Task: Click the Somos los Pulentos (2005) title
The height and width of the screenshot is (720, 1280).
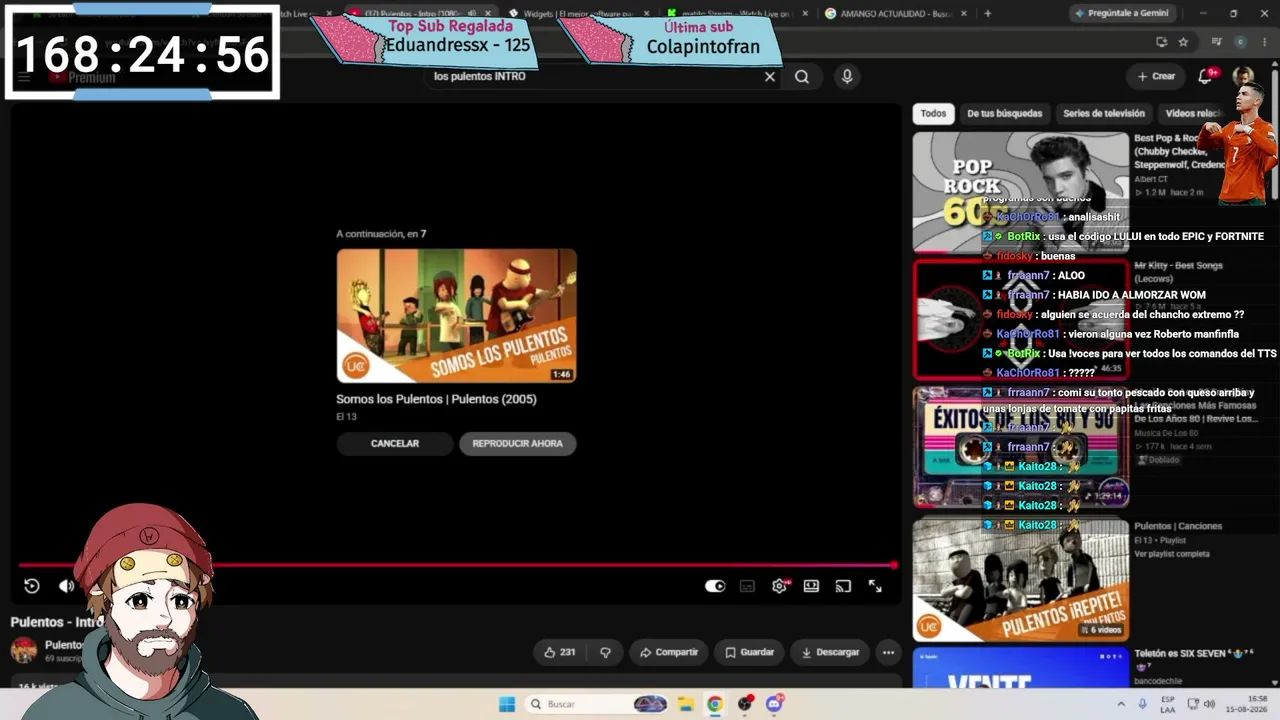Action: (x=436, y=399)
